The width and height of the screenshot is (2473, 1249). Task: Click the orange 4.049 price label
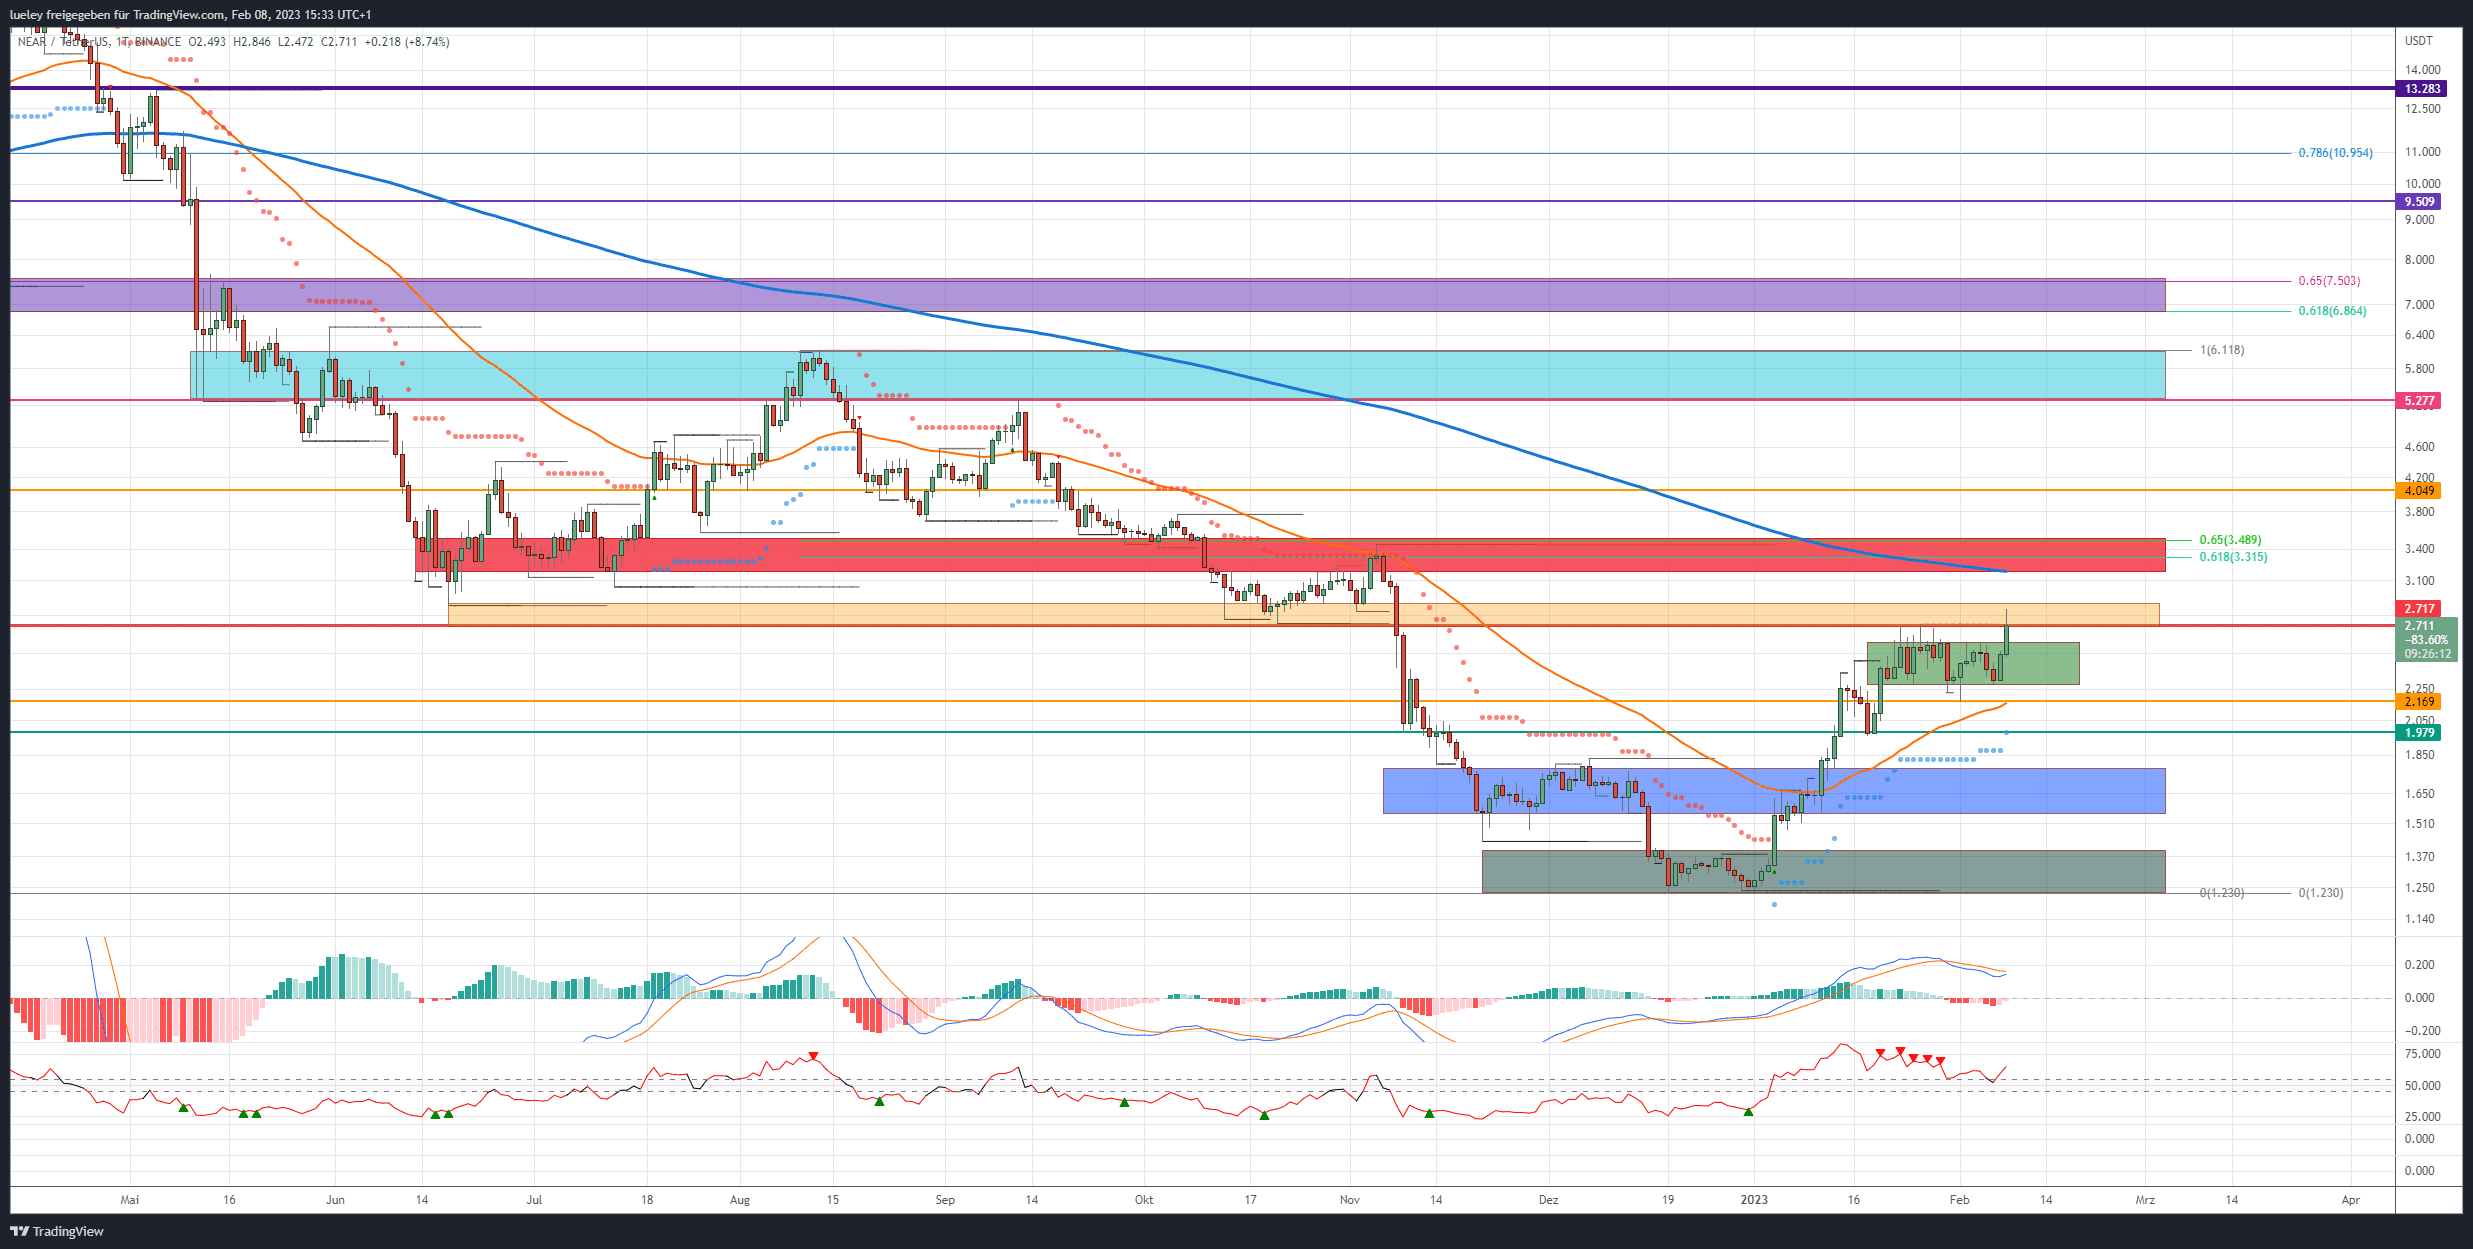tap(2419, 491)
